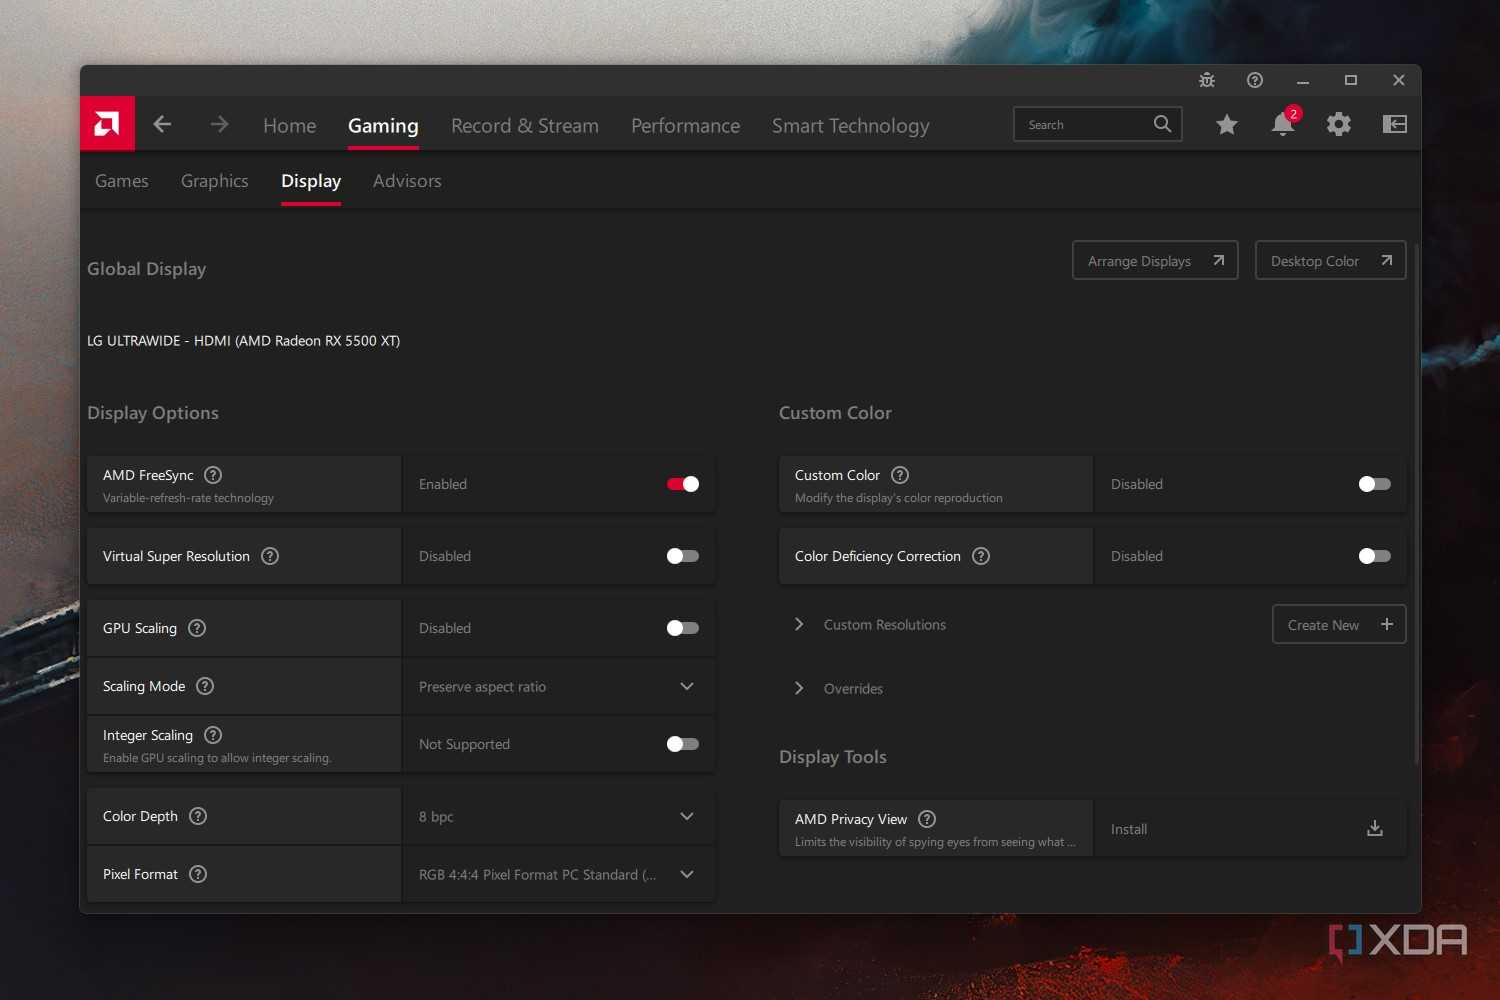Switch to the Home tab
This screenshot has width=1500, height=1000.
point(290,125)
